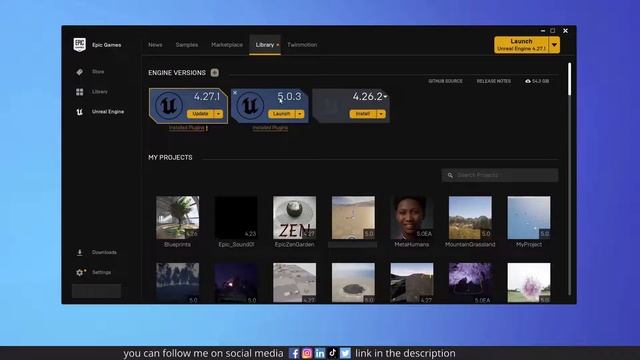Screen dimensions: 640x360
Task: Open the Twitter icon in the banner
Action: 345,353
